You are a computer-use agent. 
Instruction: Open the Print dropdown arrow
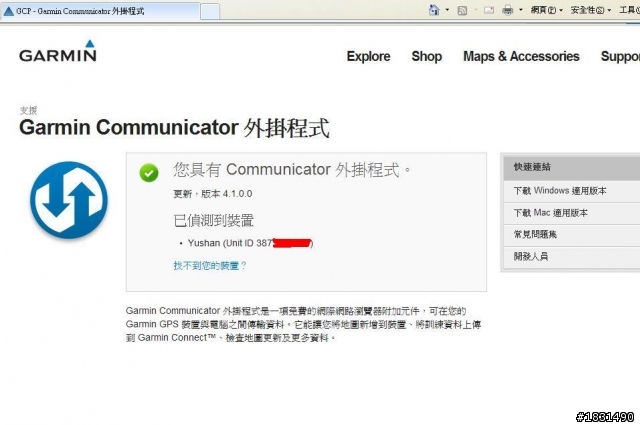pos(521,10)
